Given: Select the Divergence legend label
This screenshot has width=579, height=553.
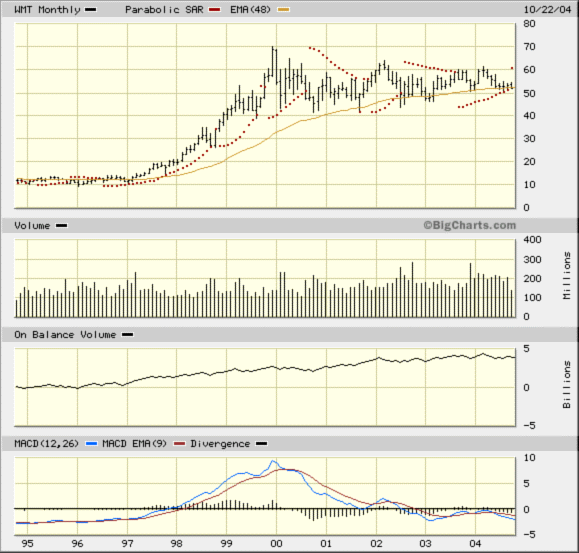Looking at the screenshot, I should [220, 444].
